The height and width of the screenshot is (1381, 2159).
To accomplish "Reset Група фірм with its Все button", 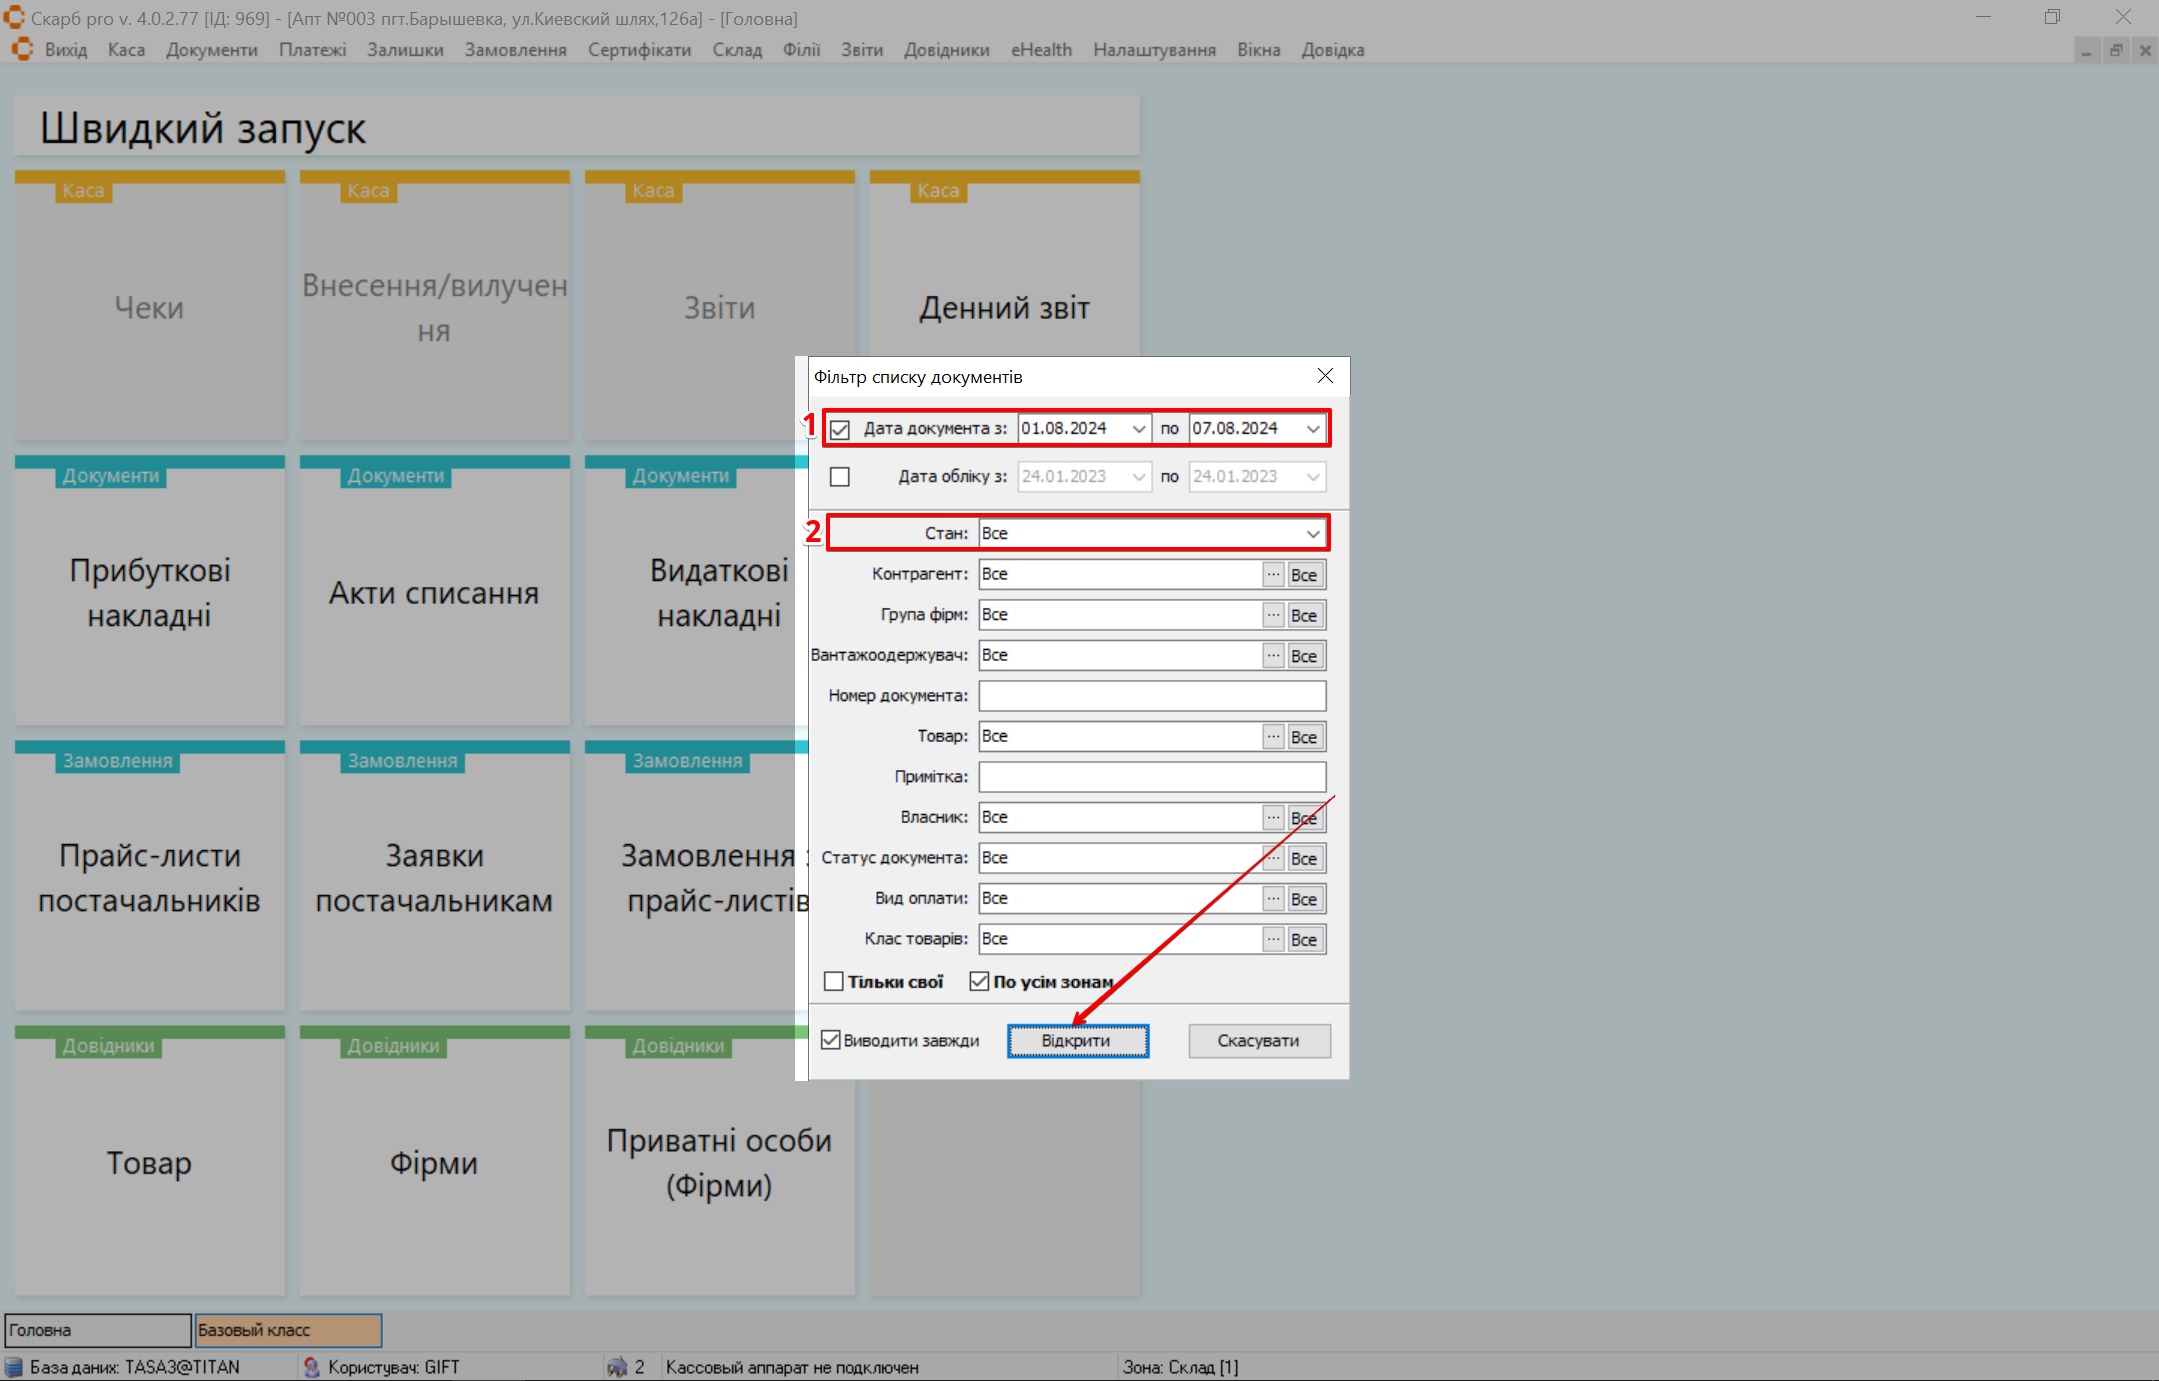I will (1304, 615).
